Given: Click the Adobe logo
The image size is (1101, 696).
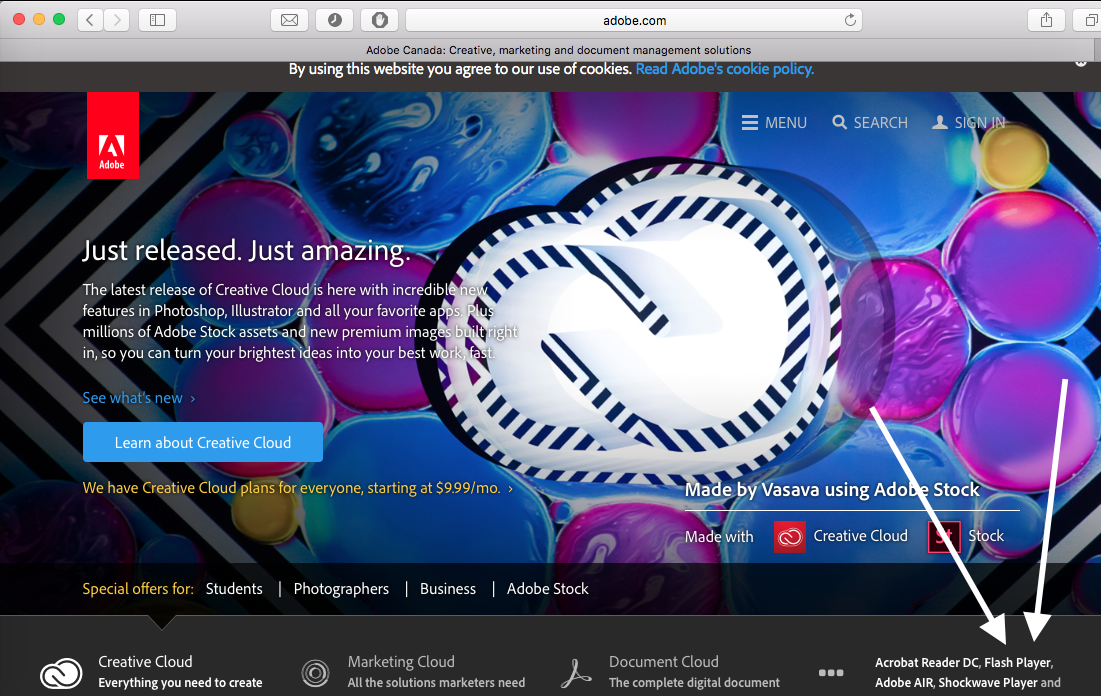Looking at the screenshot, I should click(112, 136).
